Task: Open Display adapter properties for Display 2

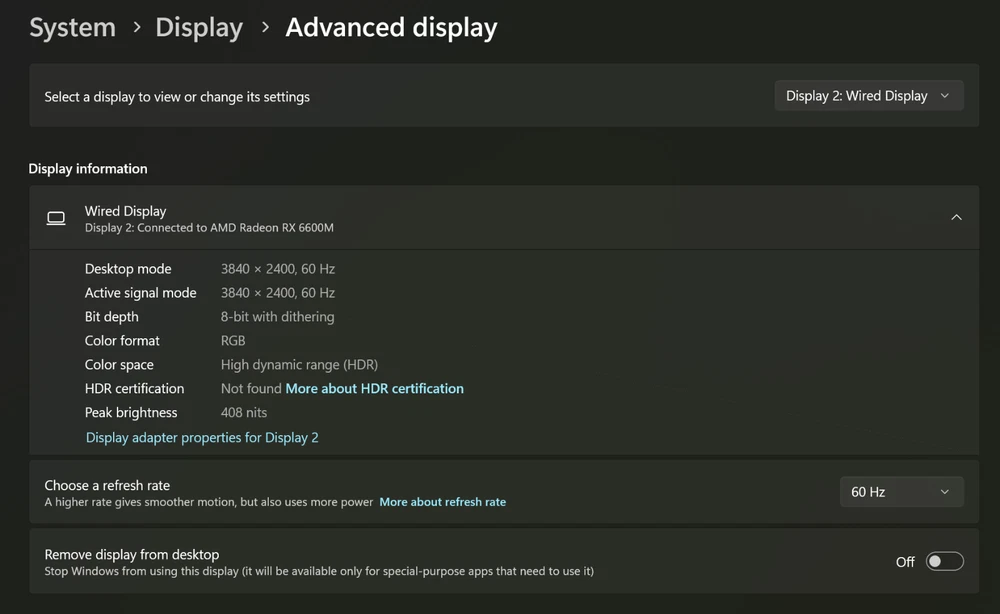Action: (202, 438)
